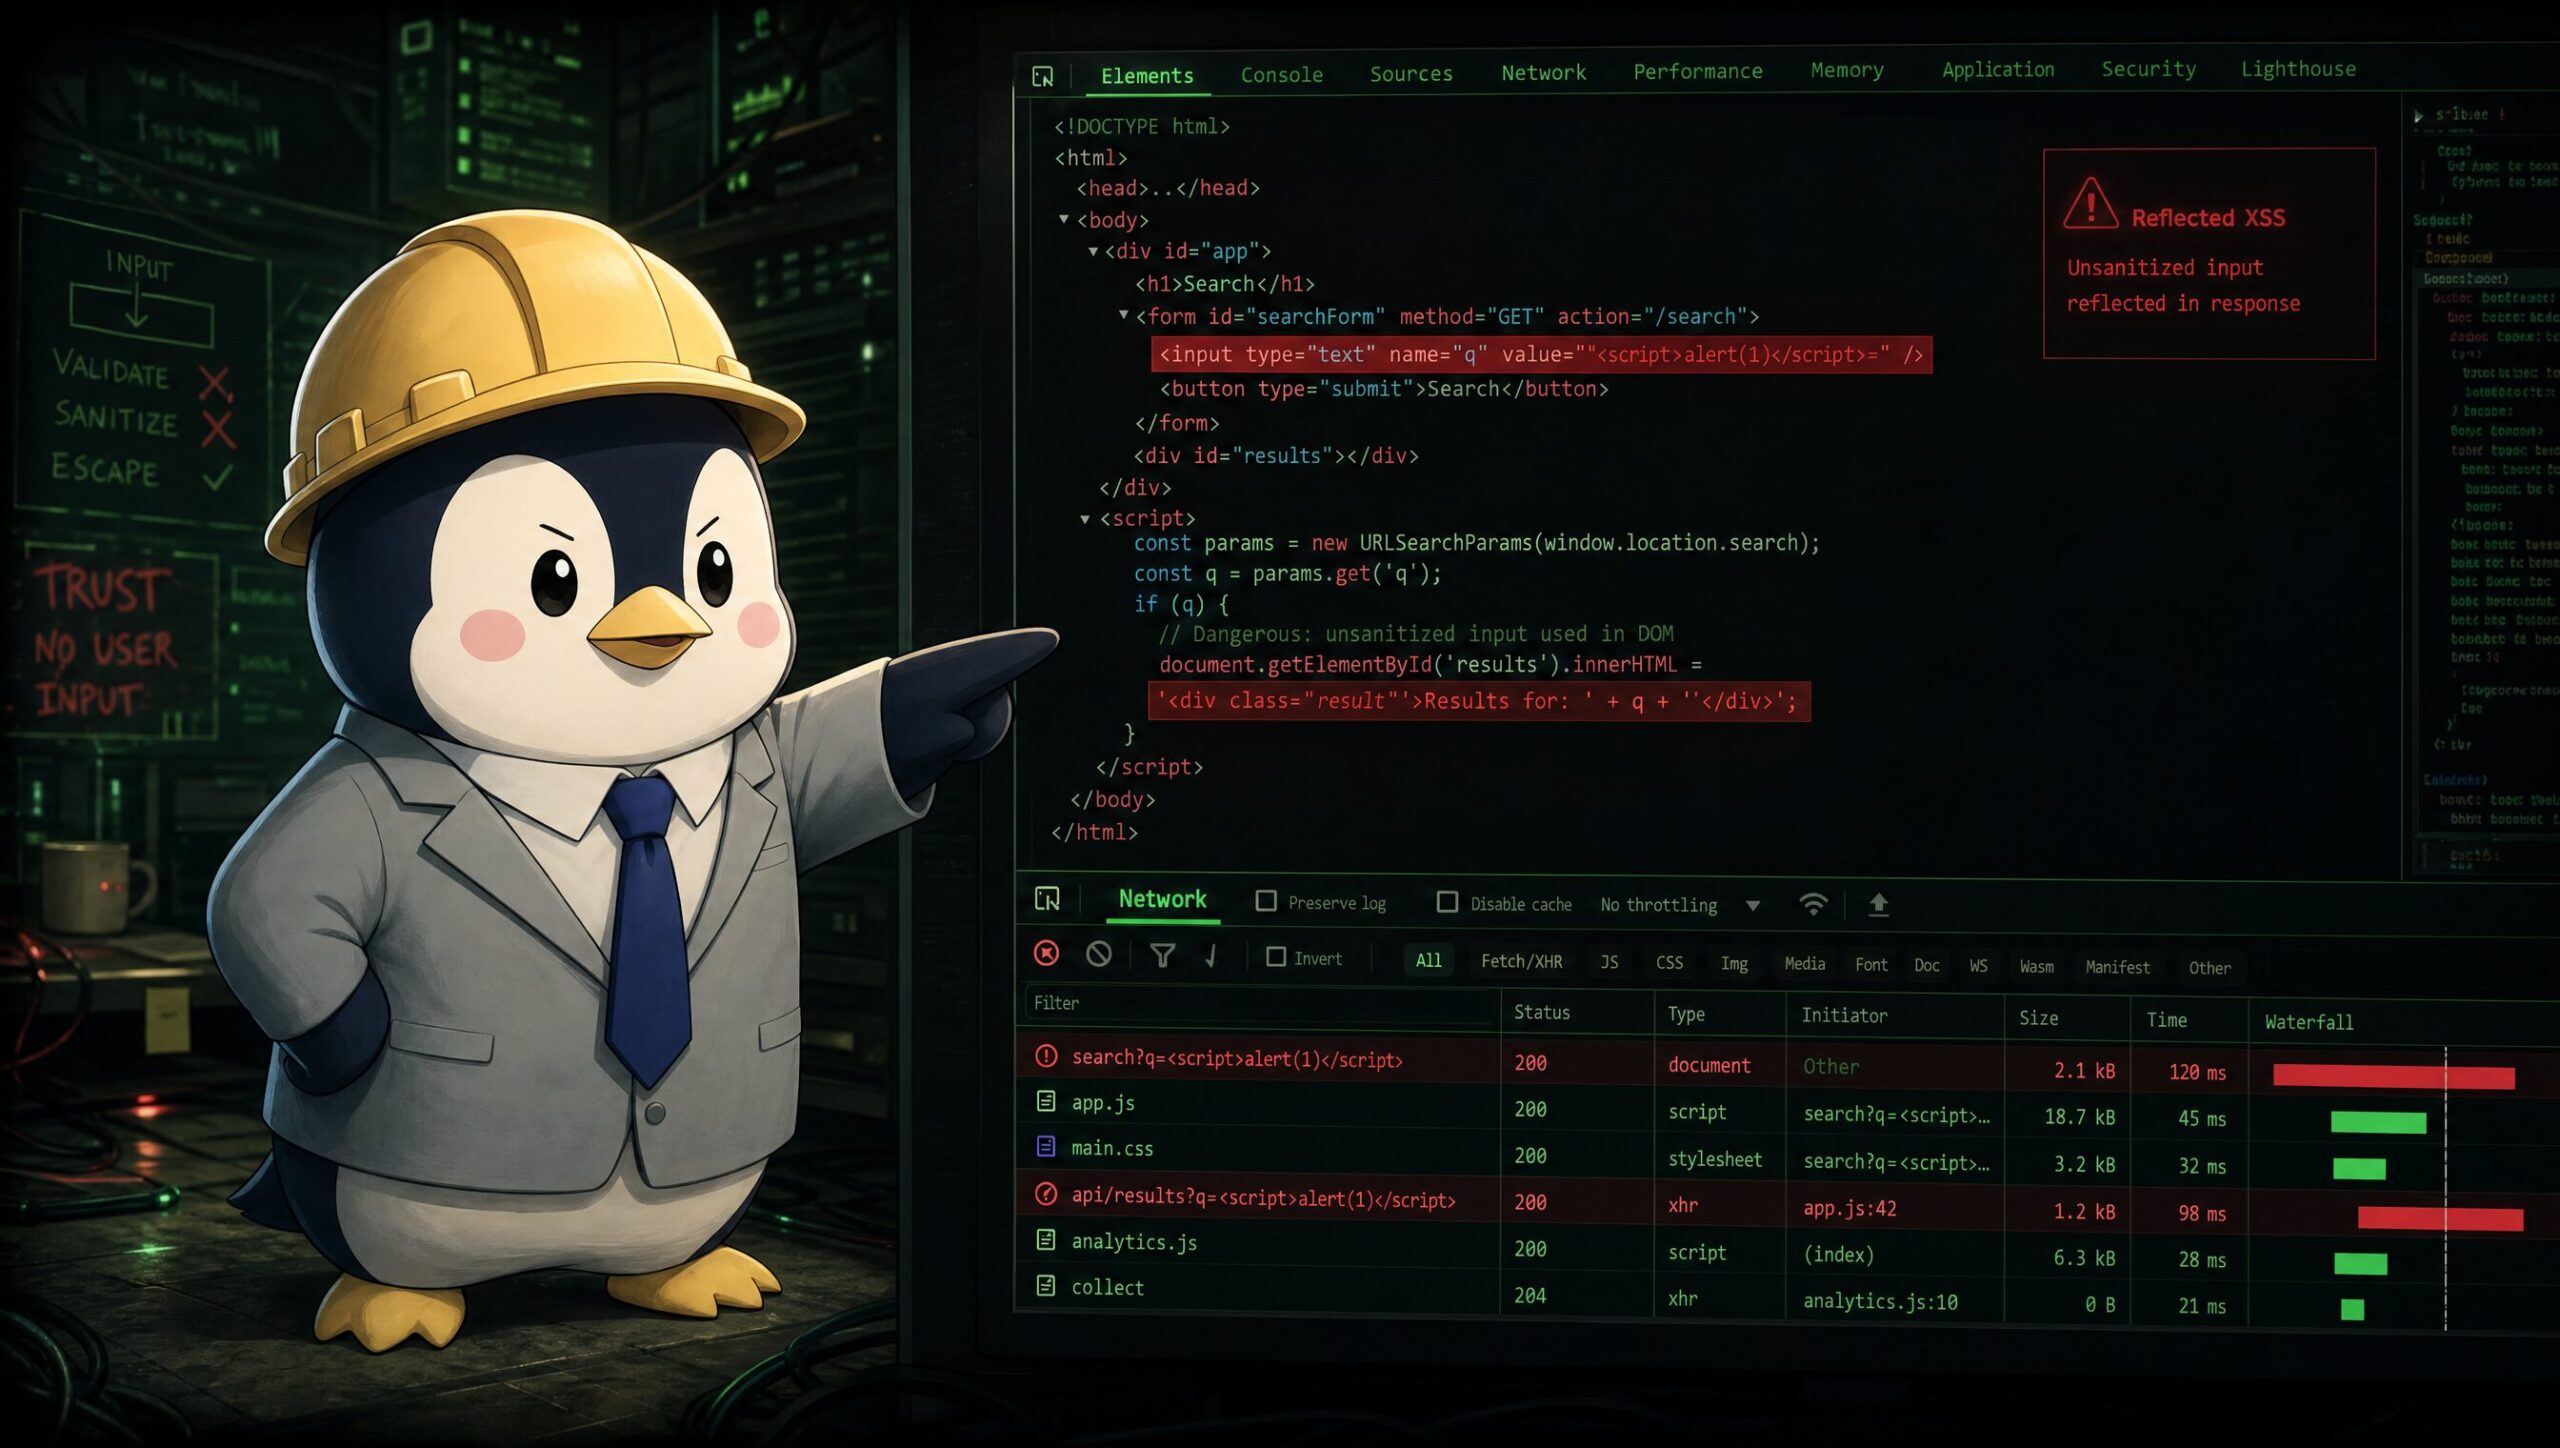Click the file icon beside collect
Viewport: 2560px width, 1448px height.
(x=1046, y=1286)
